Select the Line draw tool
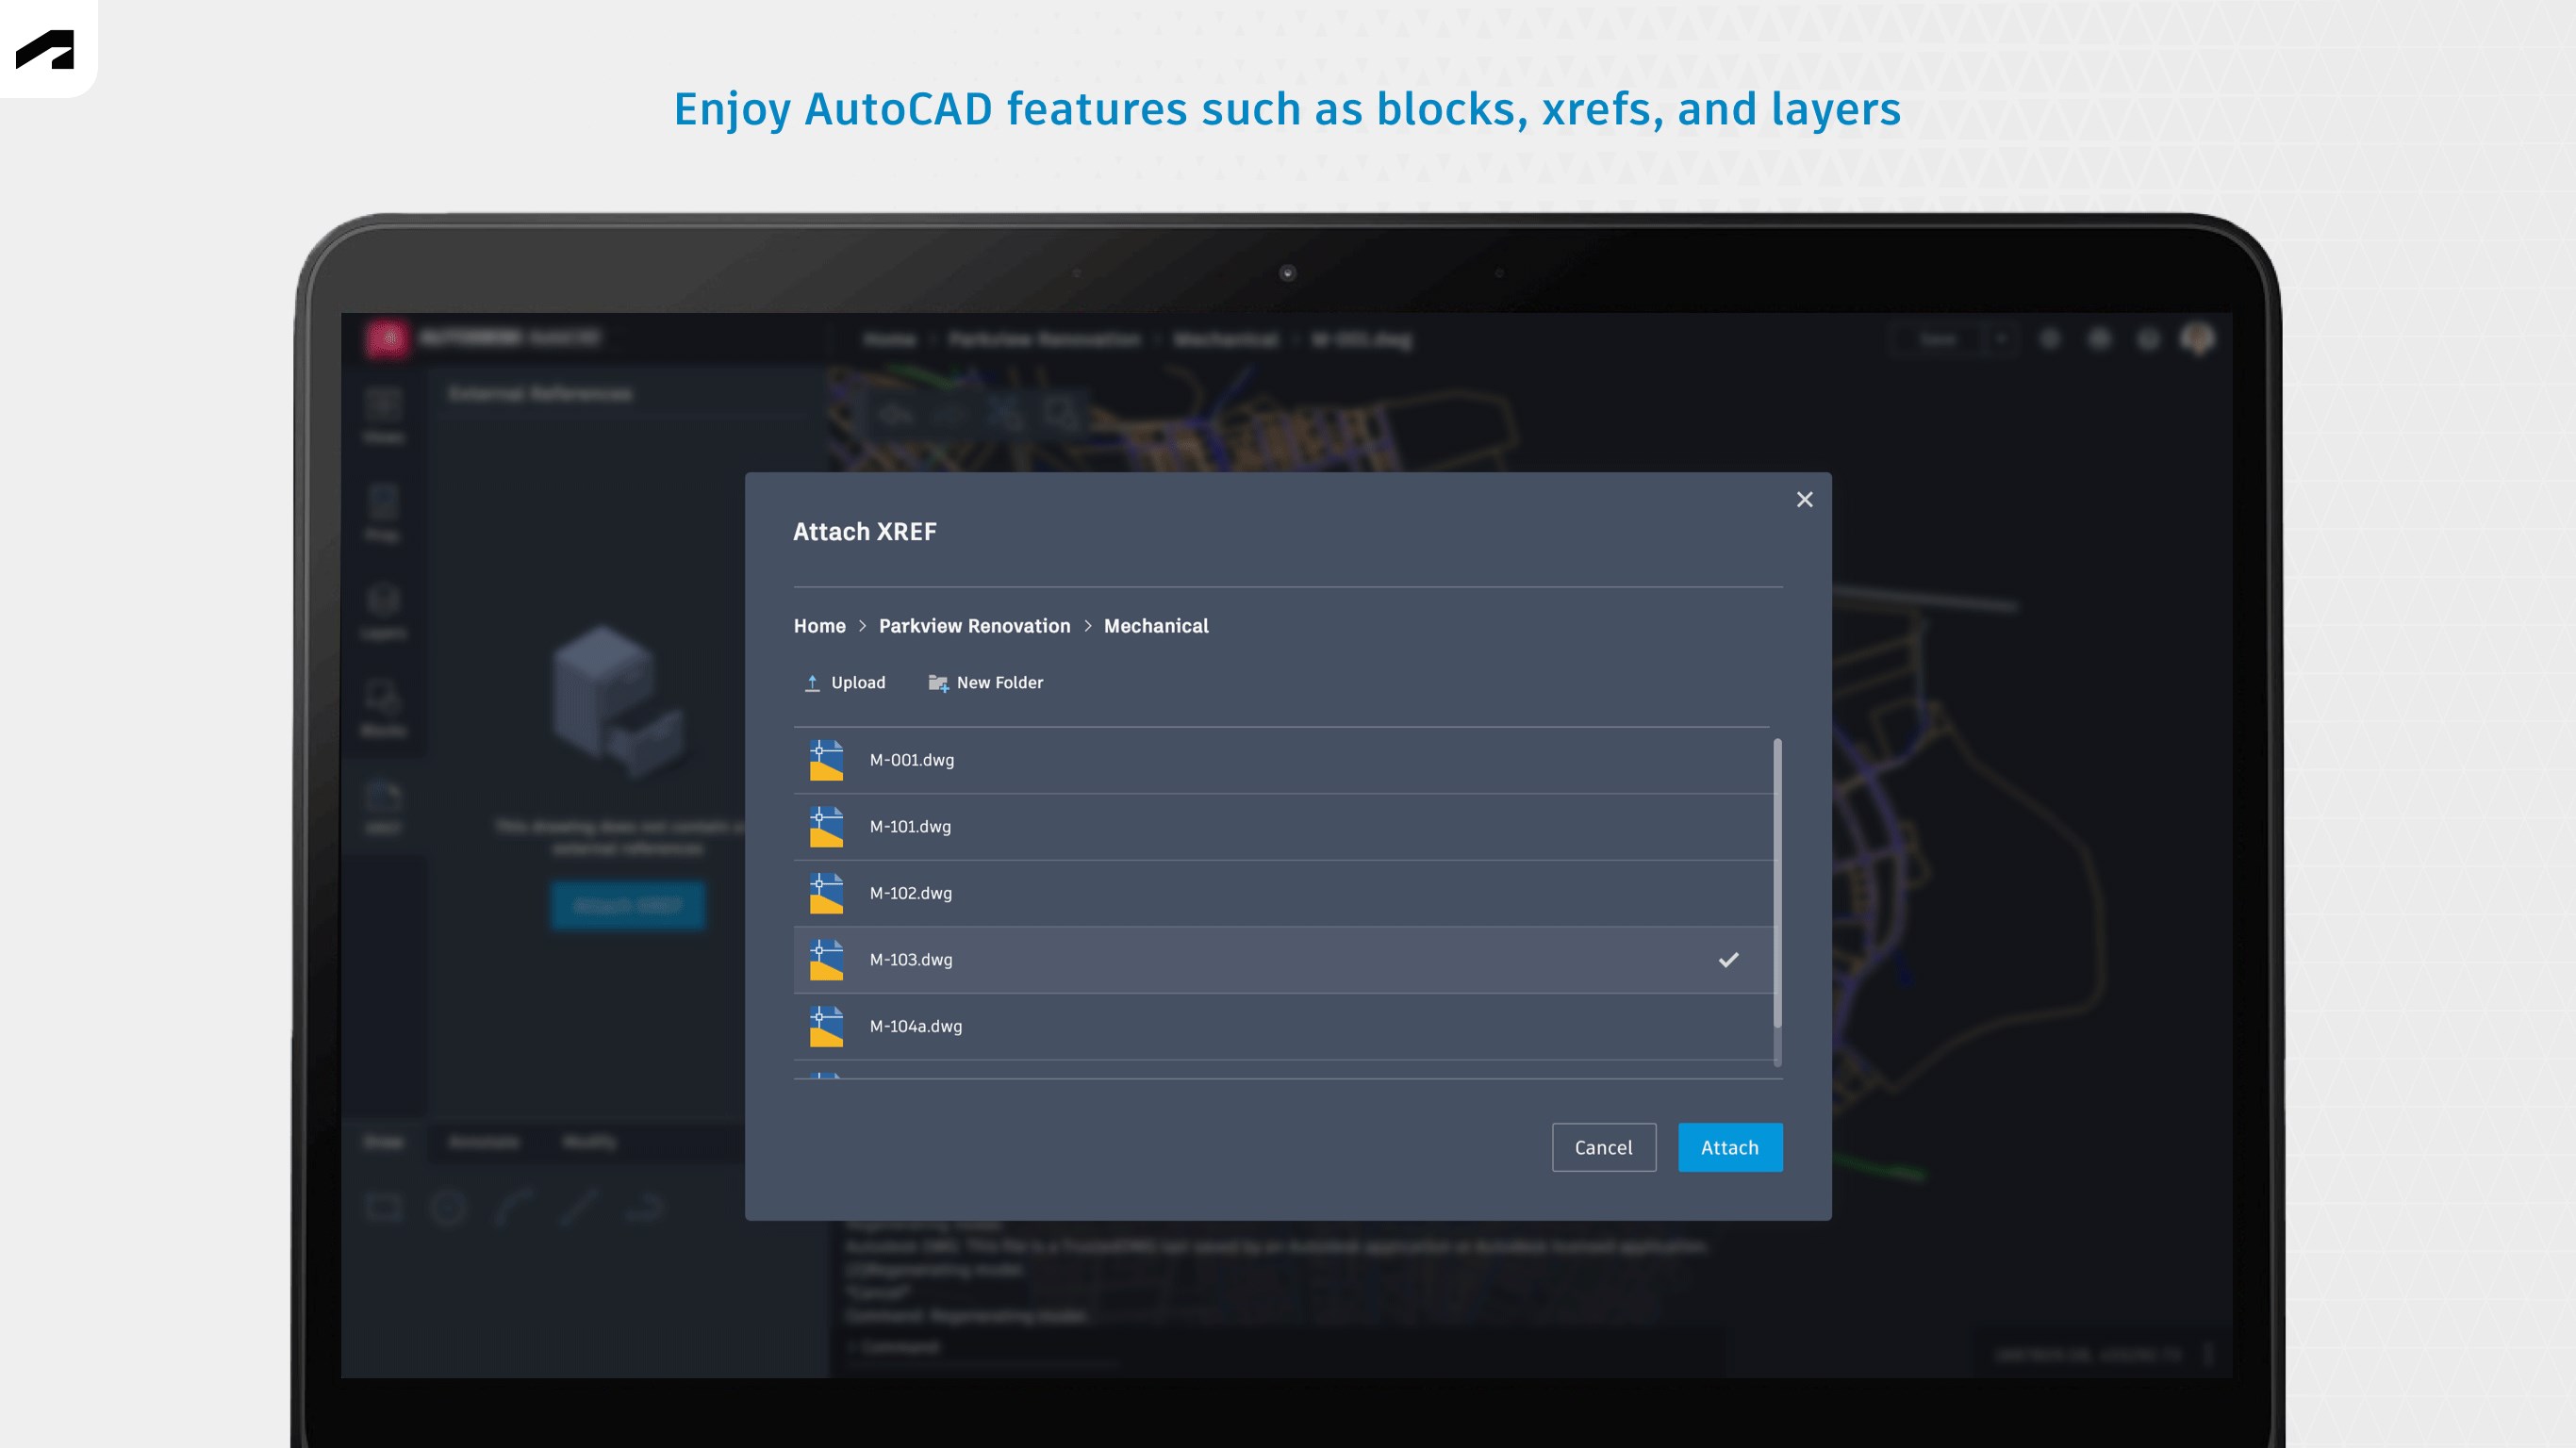This screenshot has width=2576, height=1448. click(x=578, y=1207)
